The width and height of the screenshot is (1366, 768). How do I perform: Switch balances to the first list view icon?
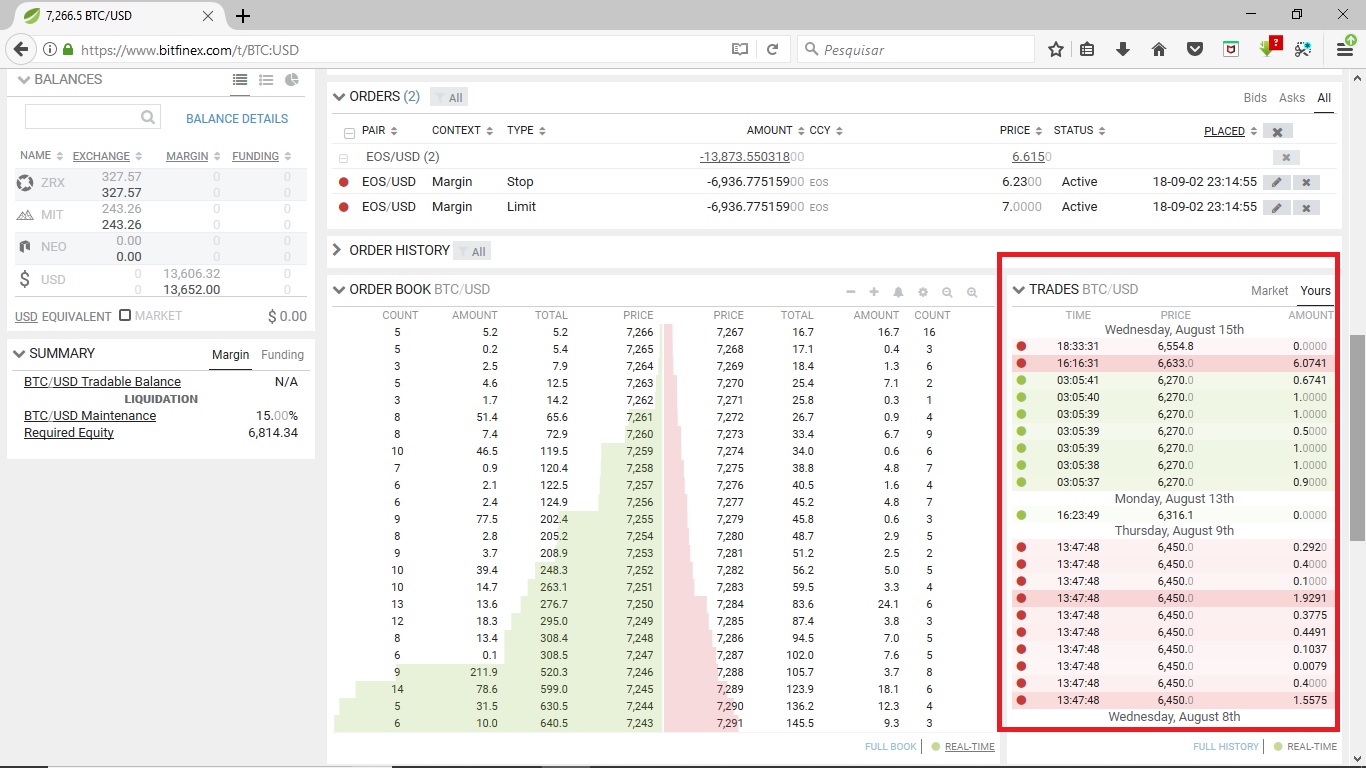[x=240, y=80]
